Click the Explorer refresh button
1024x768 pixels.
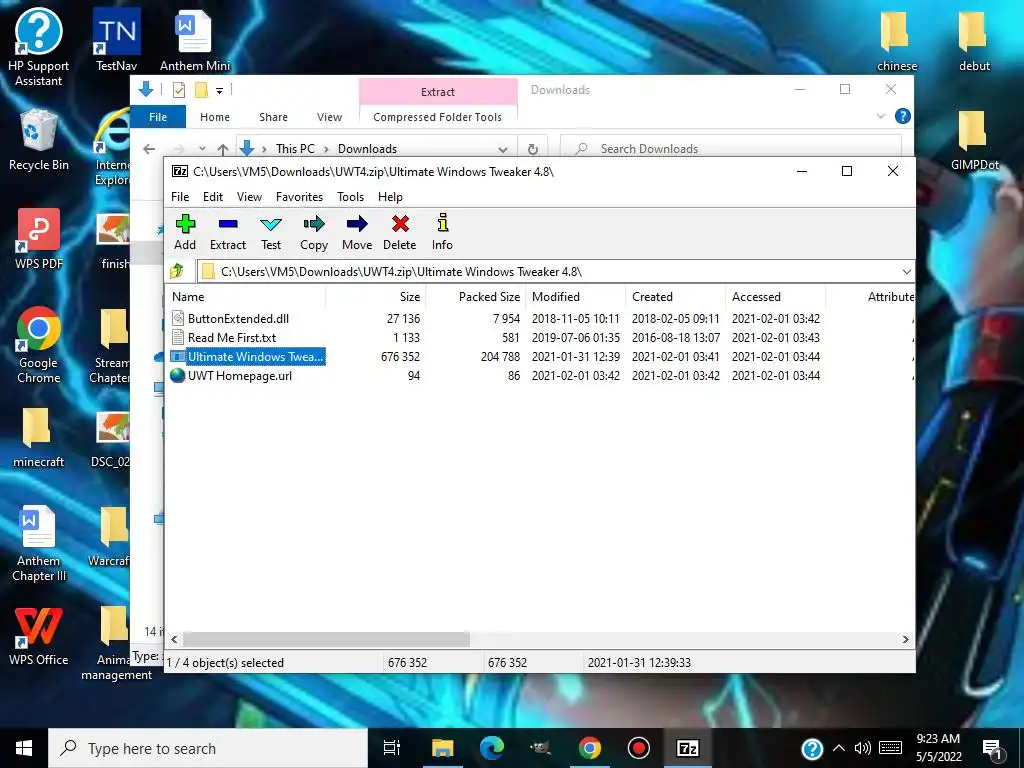click(533, 149)
